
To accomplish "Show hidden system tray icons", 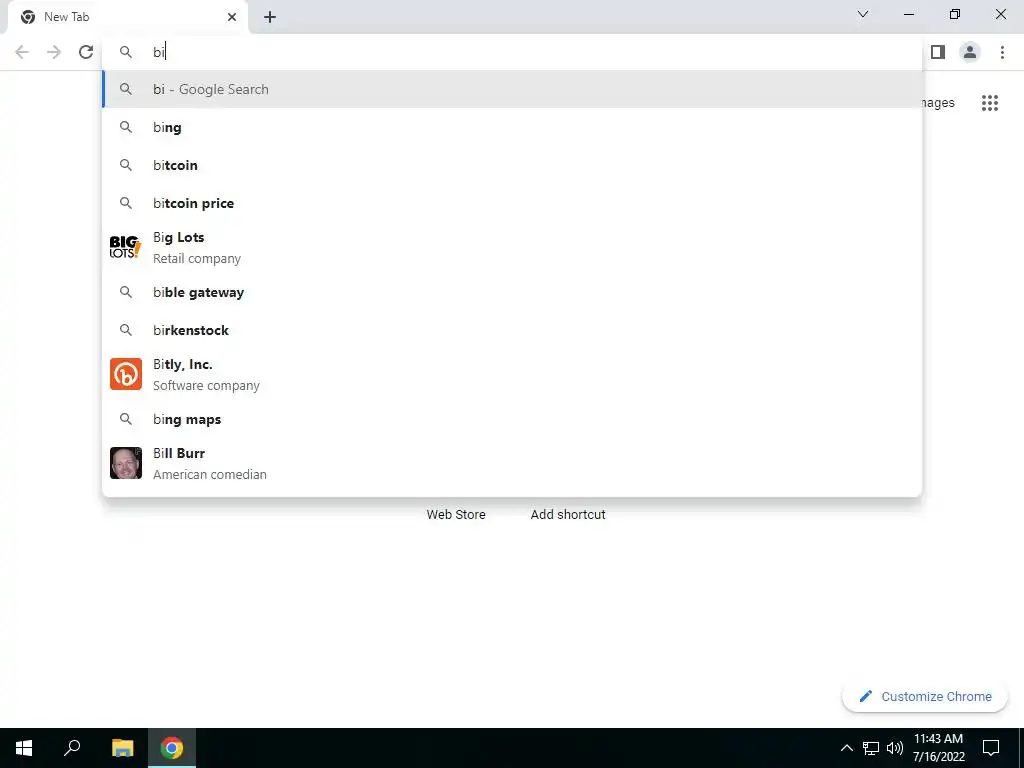I will (x=846, y=748).
